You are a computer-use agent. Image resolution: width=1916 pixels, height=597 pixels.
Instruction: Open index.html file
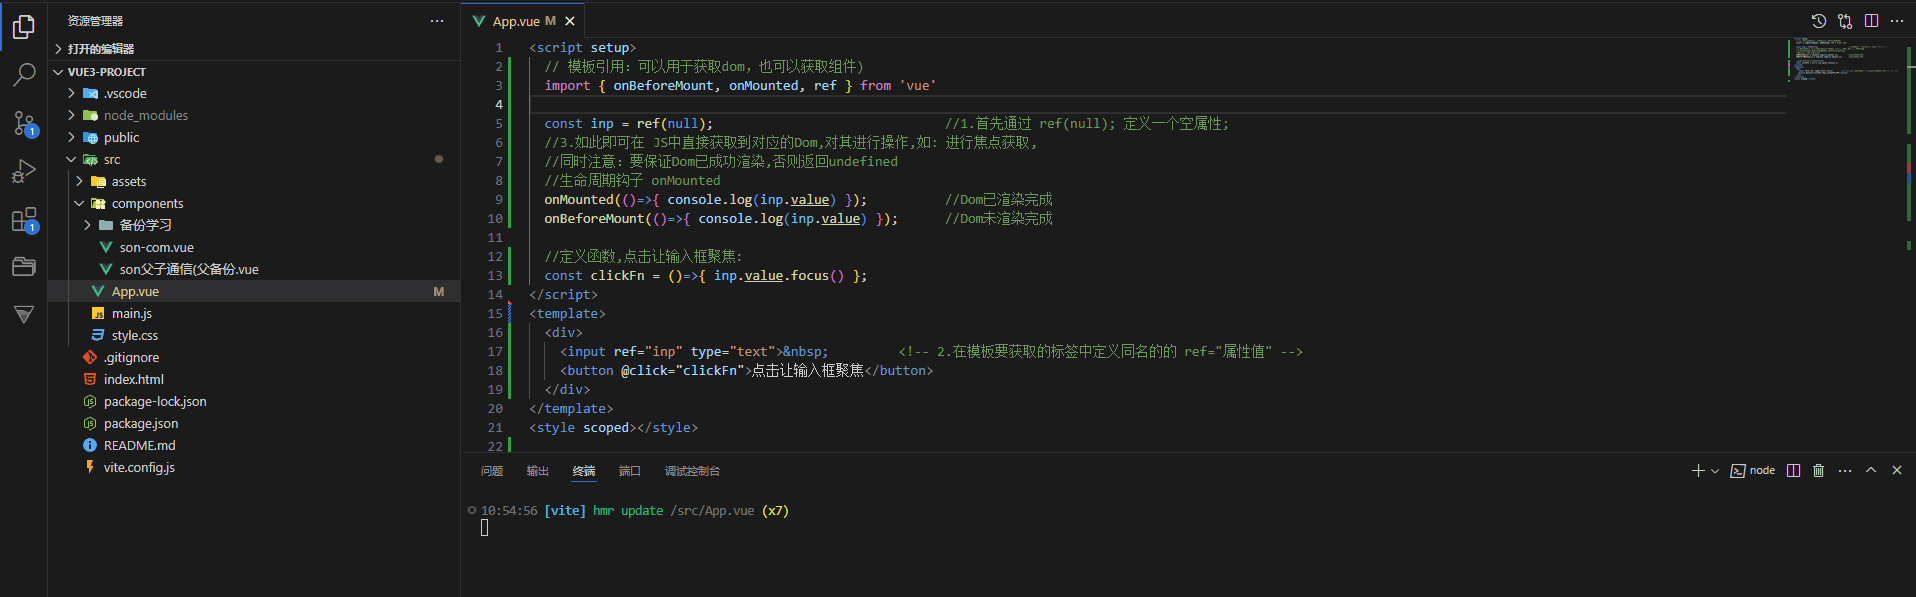[x=254, y=379]
